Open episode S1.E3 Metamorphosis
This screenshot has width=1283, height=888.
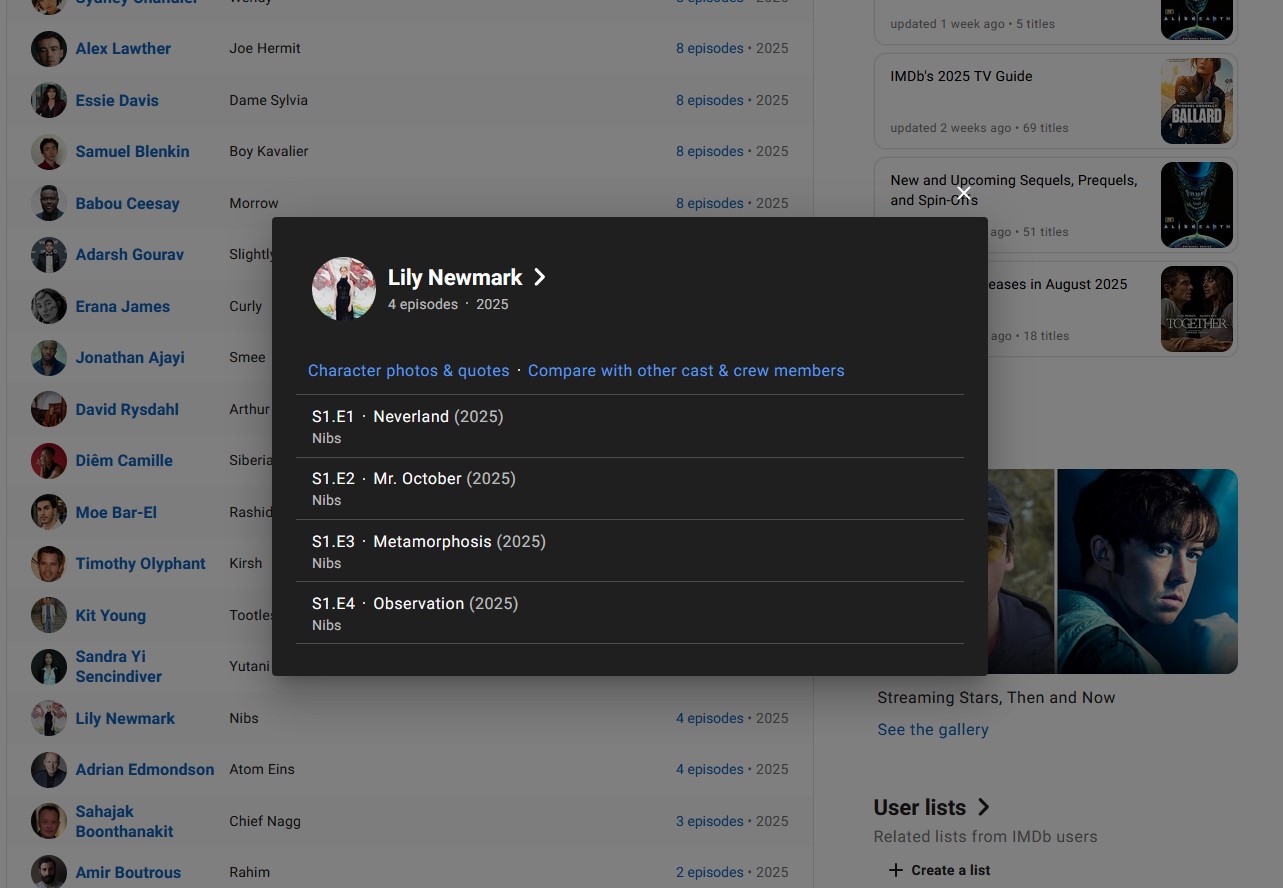coord(630,552)
